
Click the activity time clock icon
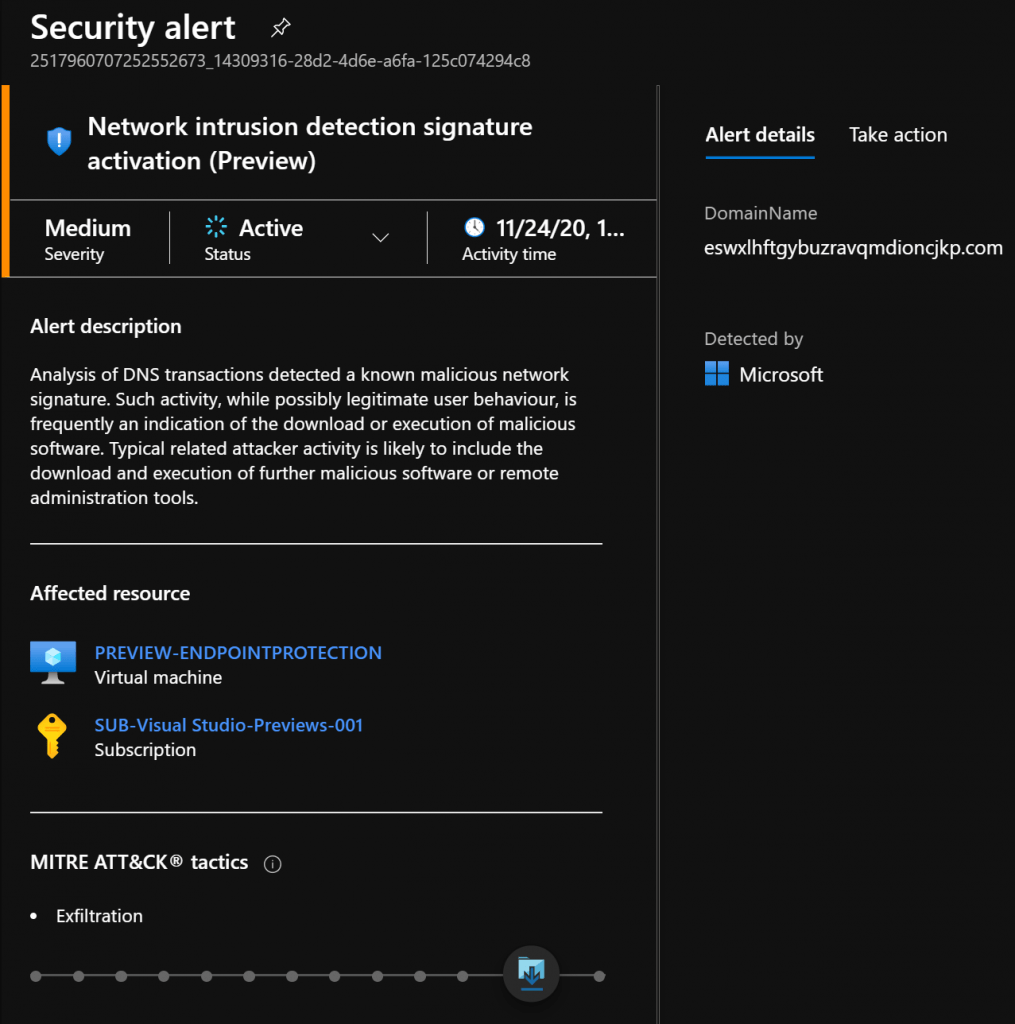(x=475, y=227)
